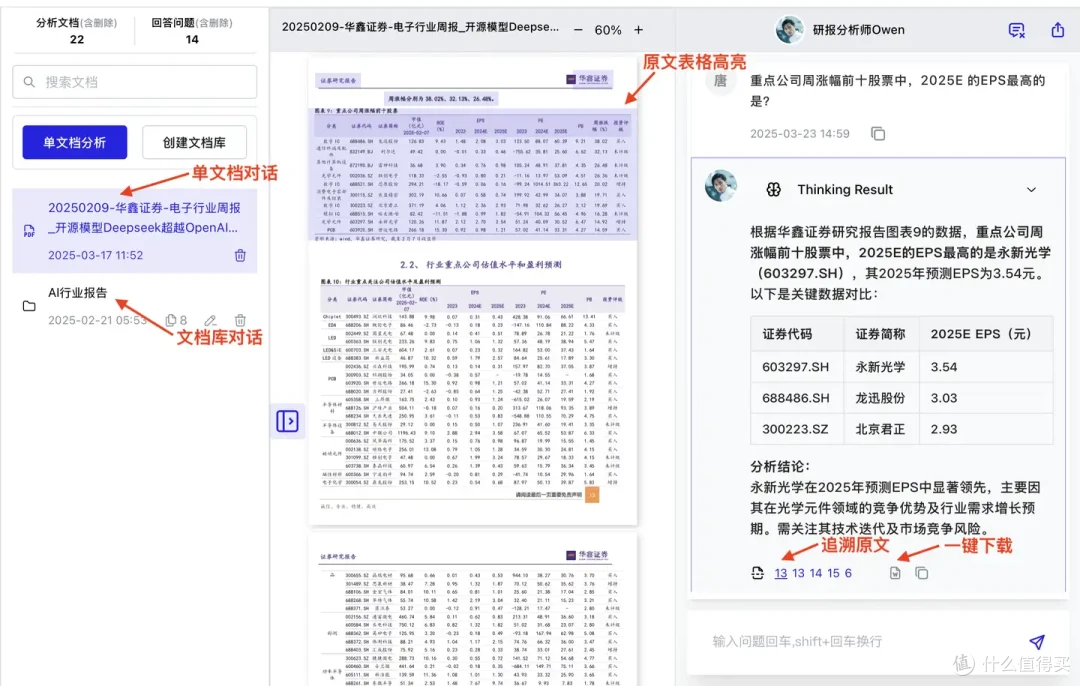Click the 证券简称 column header
The image size is (1080, 686).
click(880, 334)
